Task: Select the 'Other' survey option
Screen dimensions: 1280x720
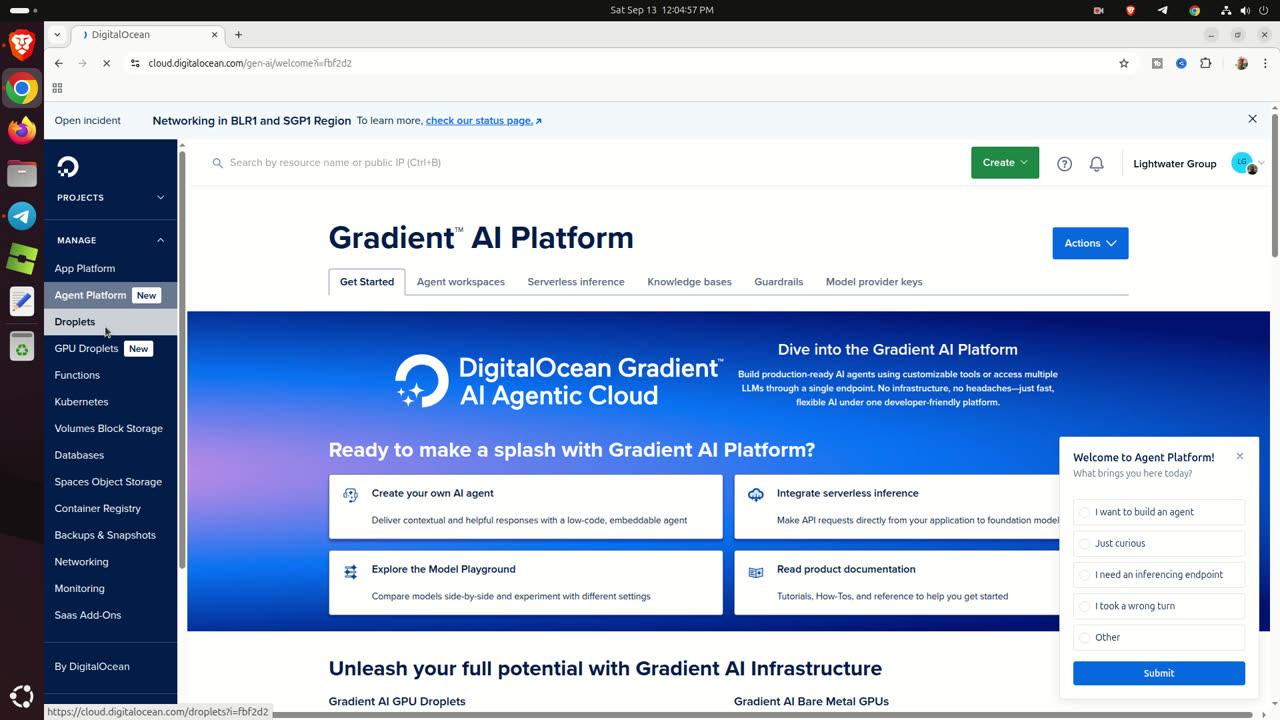Action: [1159, 637]
